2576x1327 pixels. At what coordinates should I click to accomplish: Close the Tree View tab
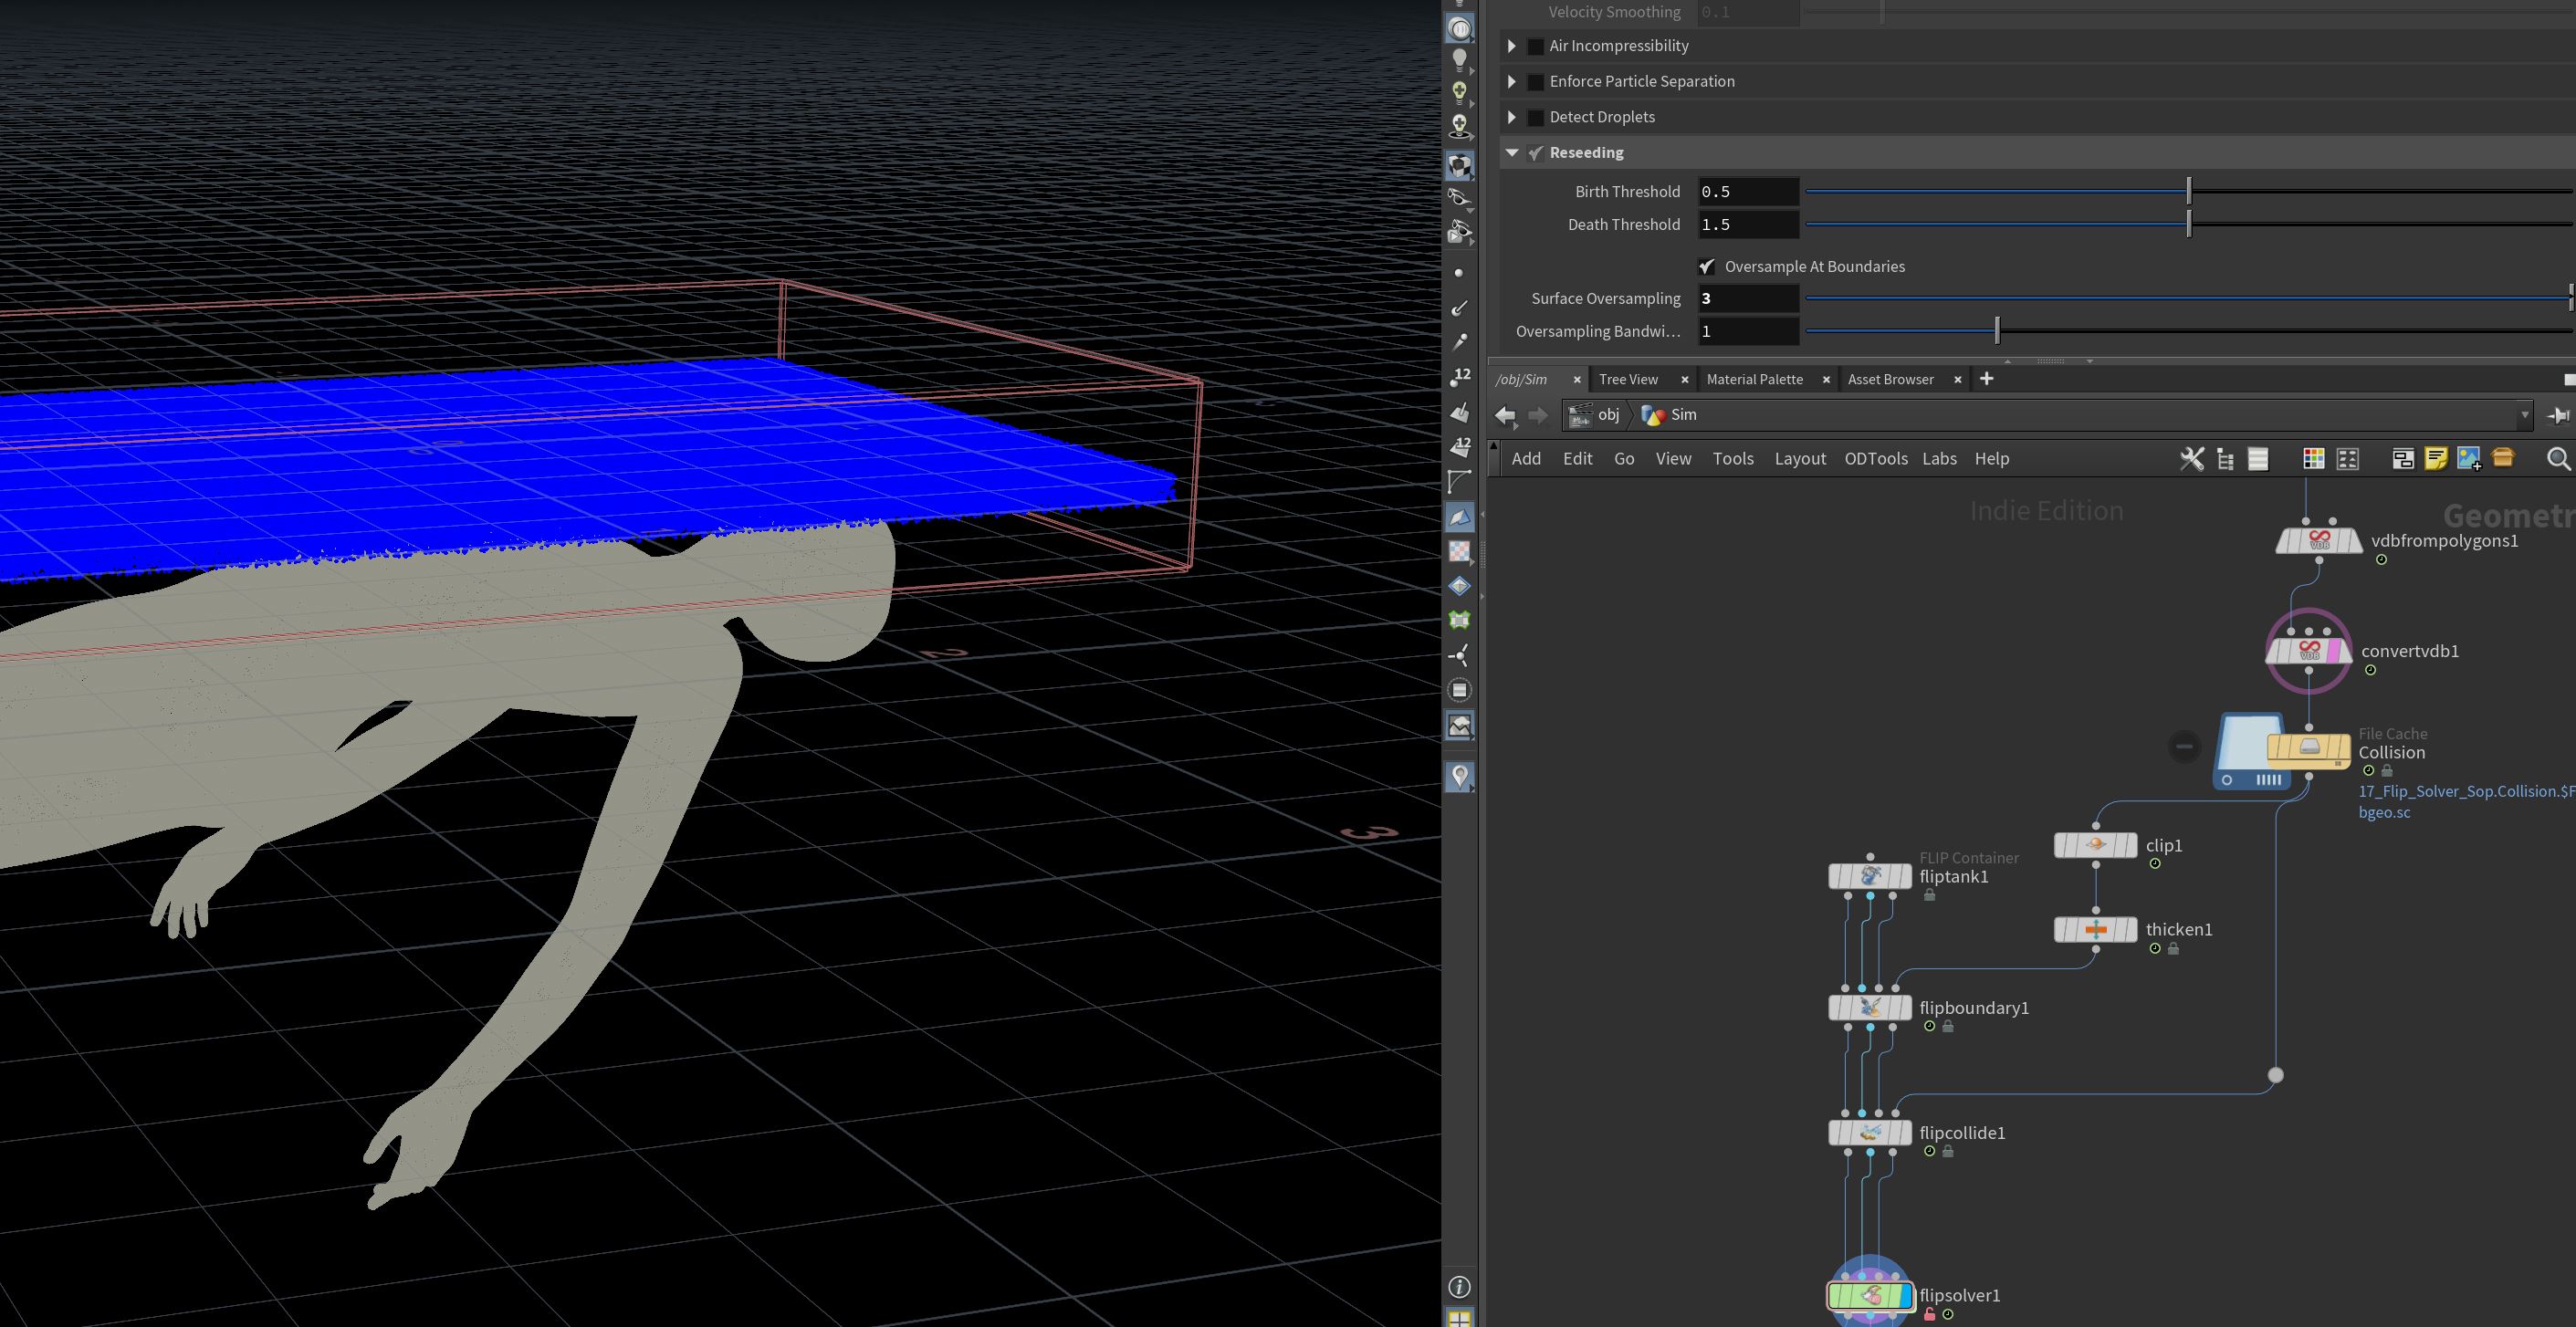(1684, 380)
